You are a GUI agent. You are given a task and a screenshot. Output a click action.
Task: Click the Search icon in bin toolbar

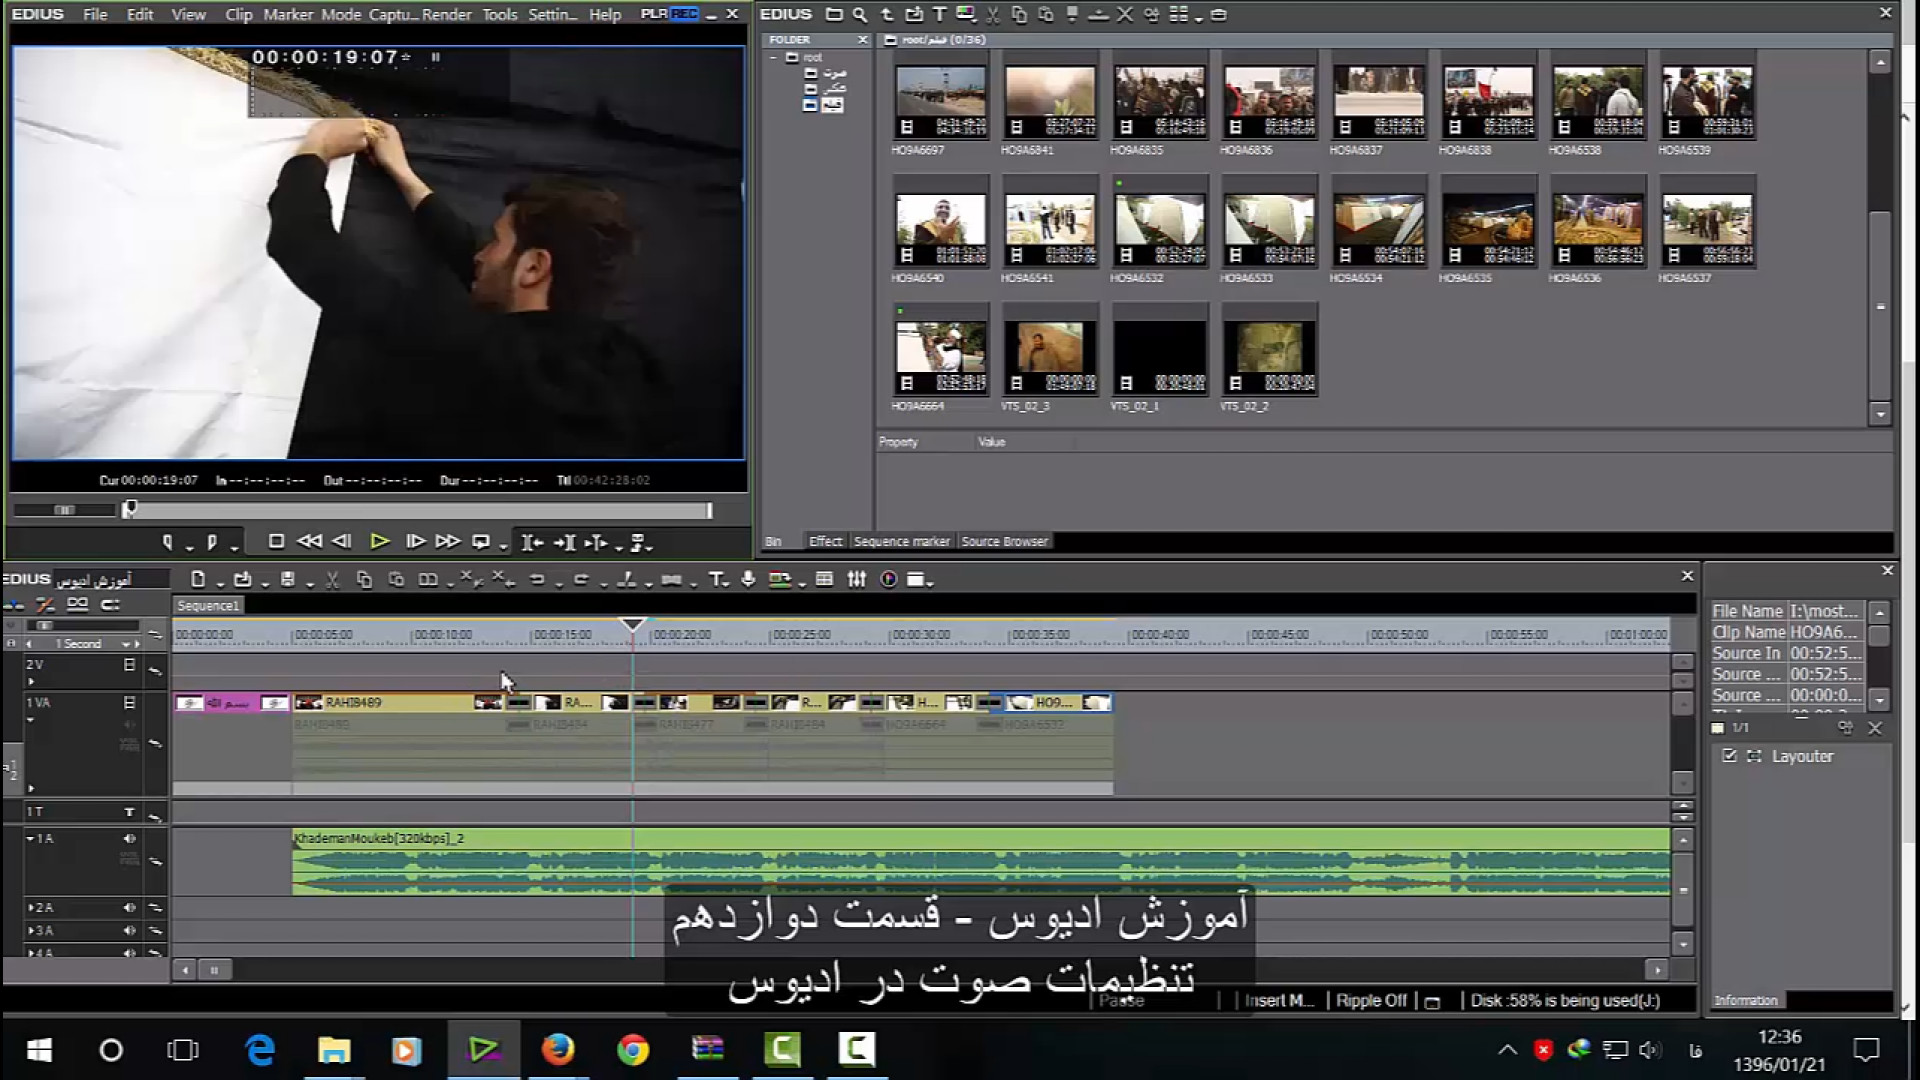pyautogui.click(x=860, y=15)
